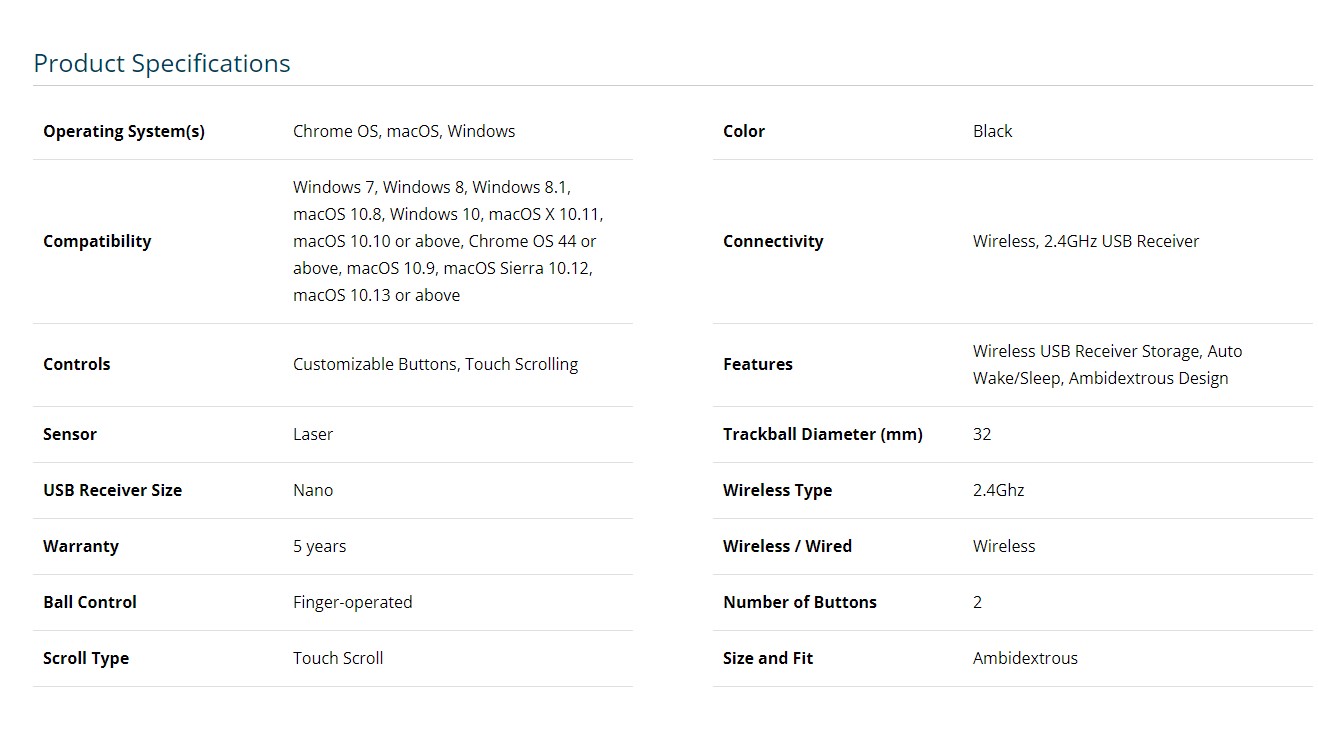Click the Trackball Diameter (mm) label

point(822,434)
